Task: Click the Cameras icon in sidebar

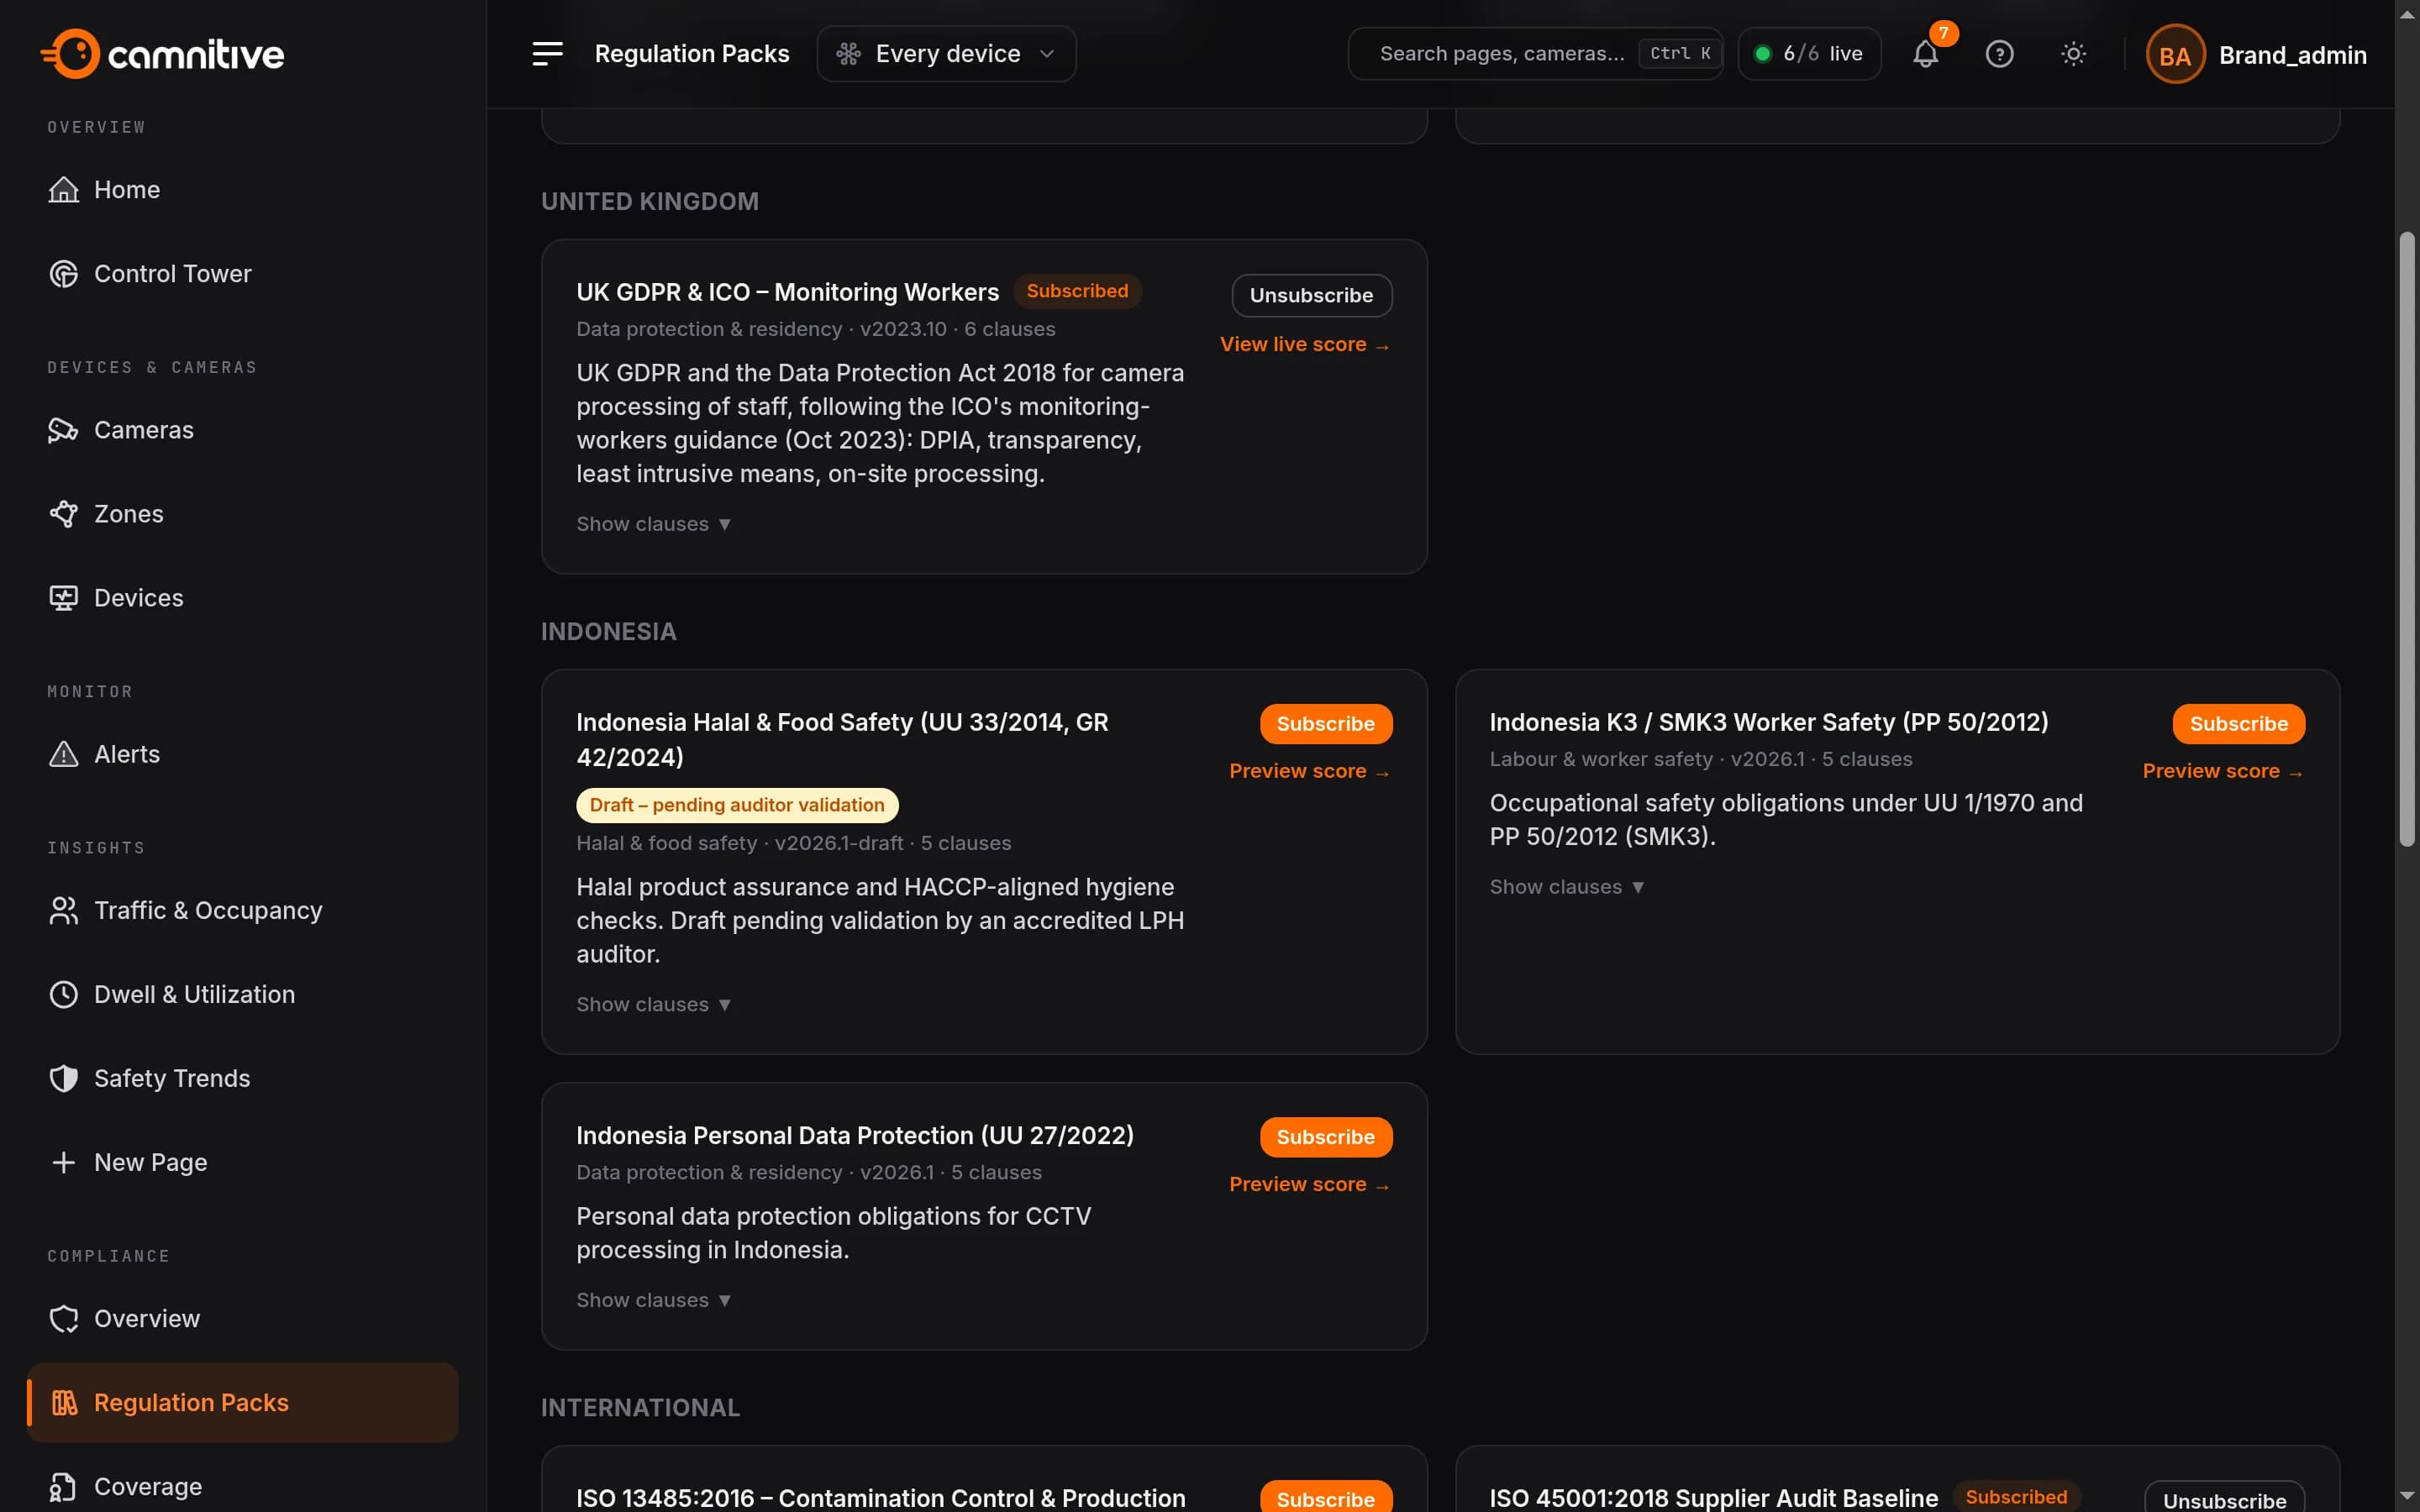Action: [x=64, y=430]
